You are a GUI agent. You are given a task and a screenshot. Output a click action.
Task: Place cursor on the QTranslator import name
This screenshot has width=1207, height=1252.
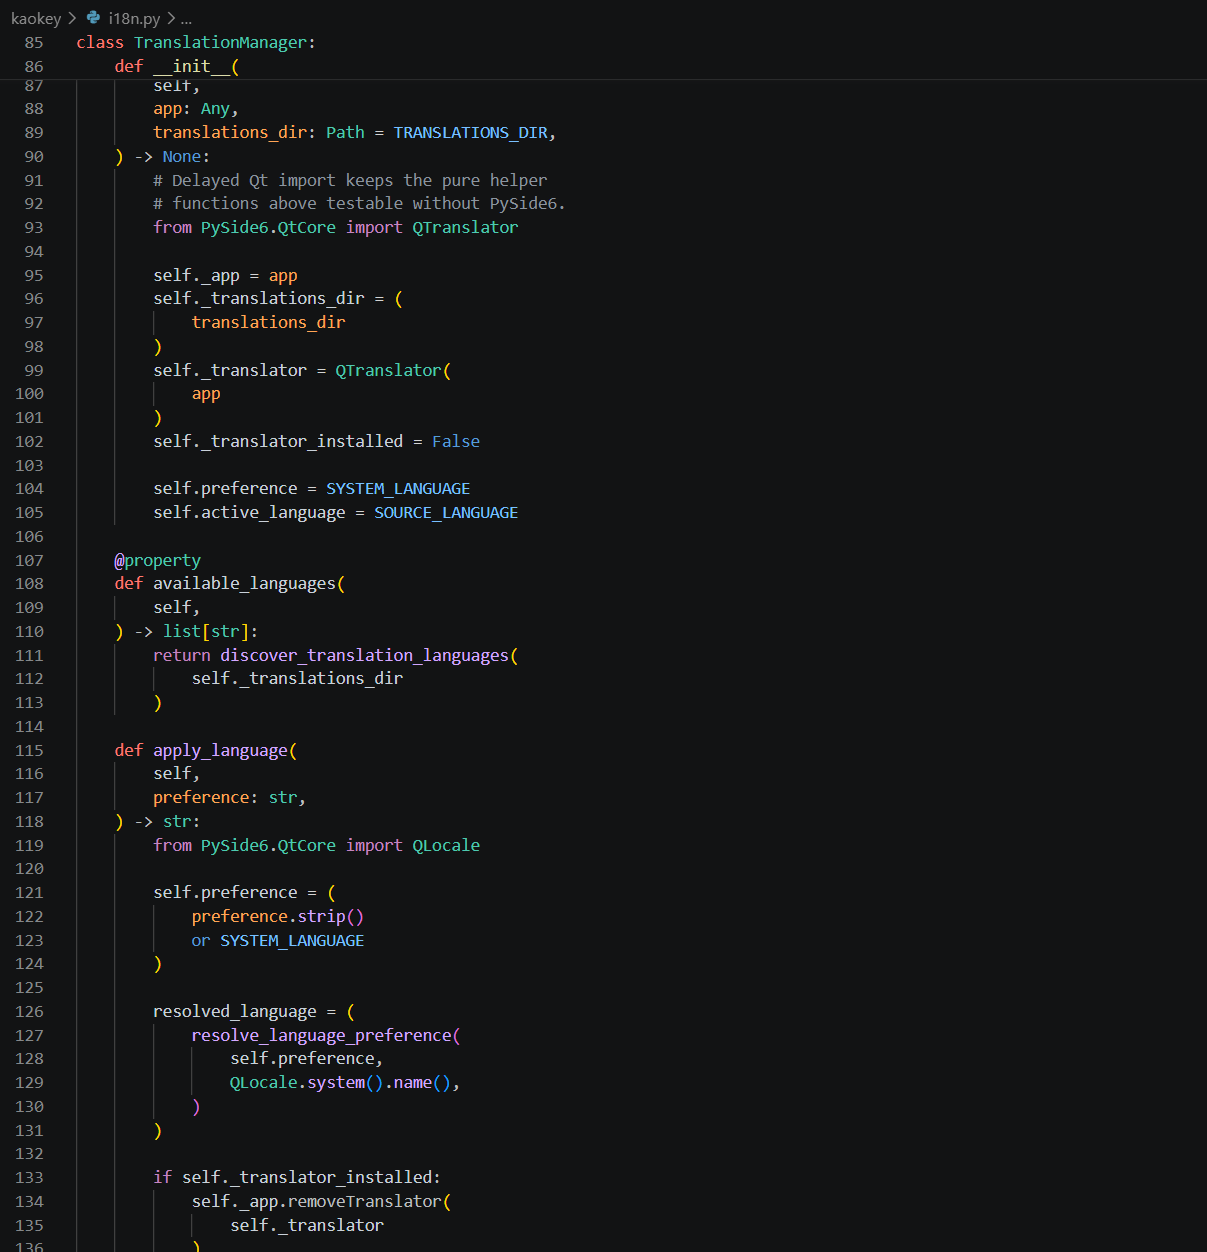point(465,227)
